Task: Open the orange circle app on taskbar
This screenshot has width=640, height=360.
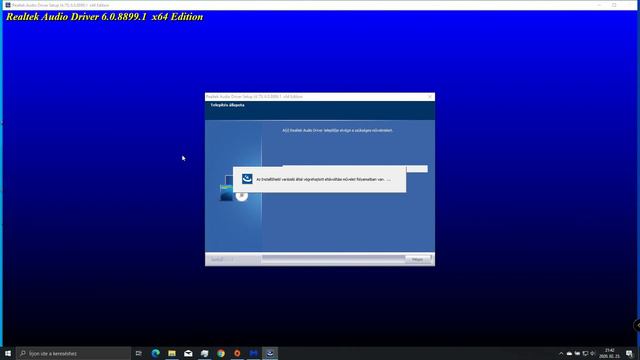Action: (x=237, y=353)
